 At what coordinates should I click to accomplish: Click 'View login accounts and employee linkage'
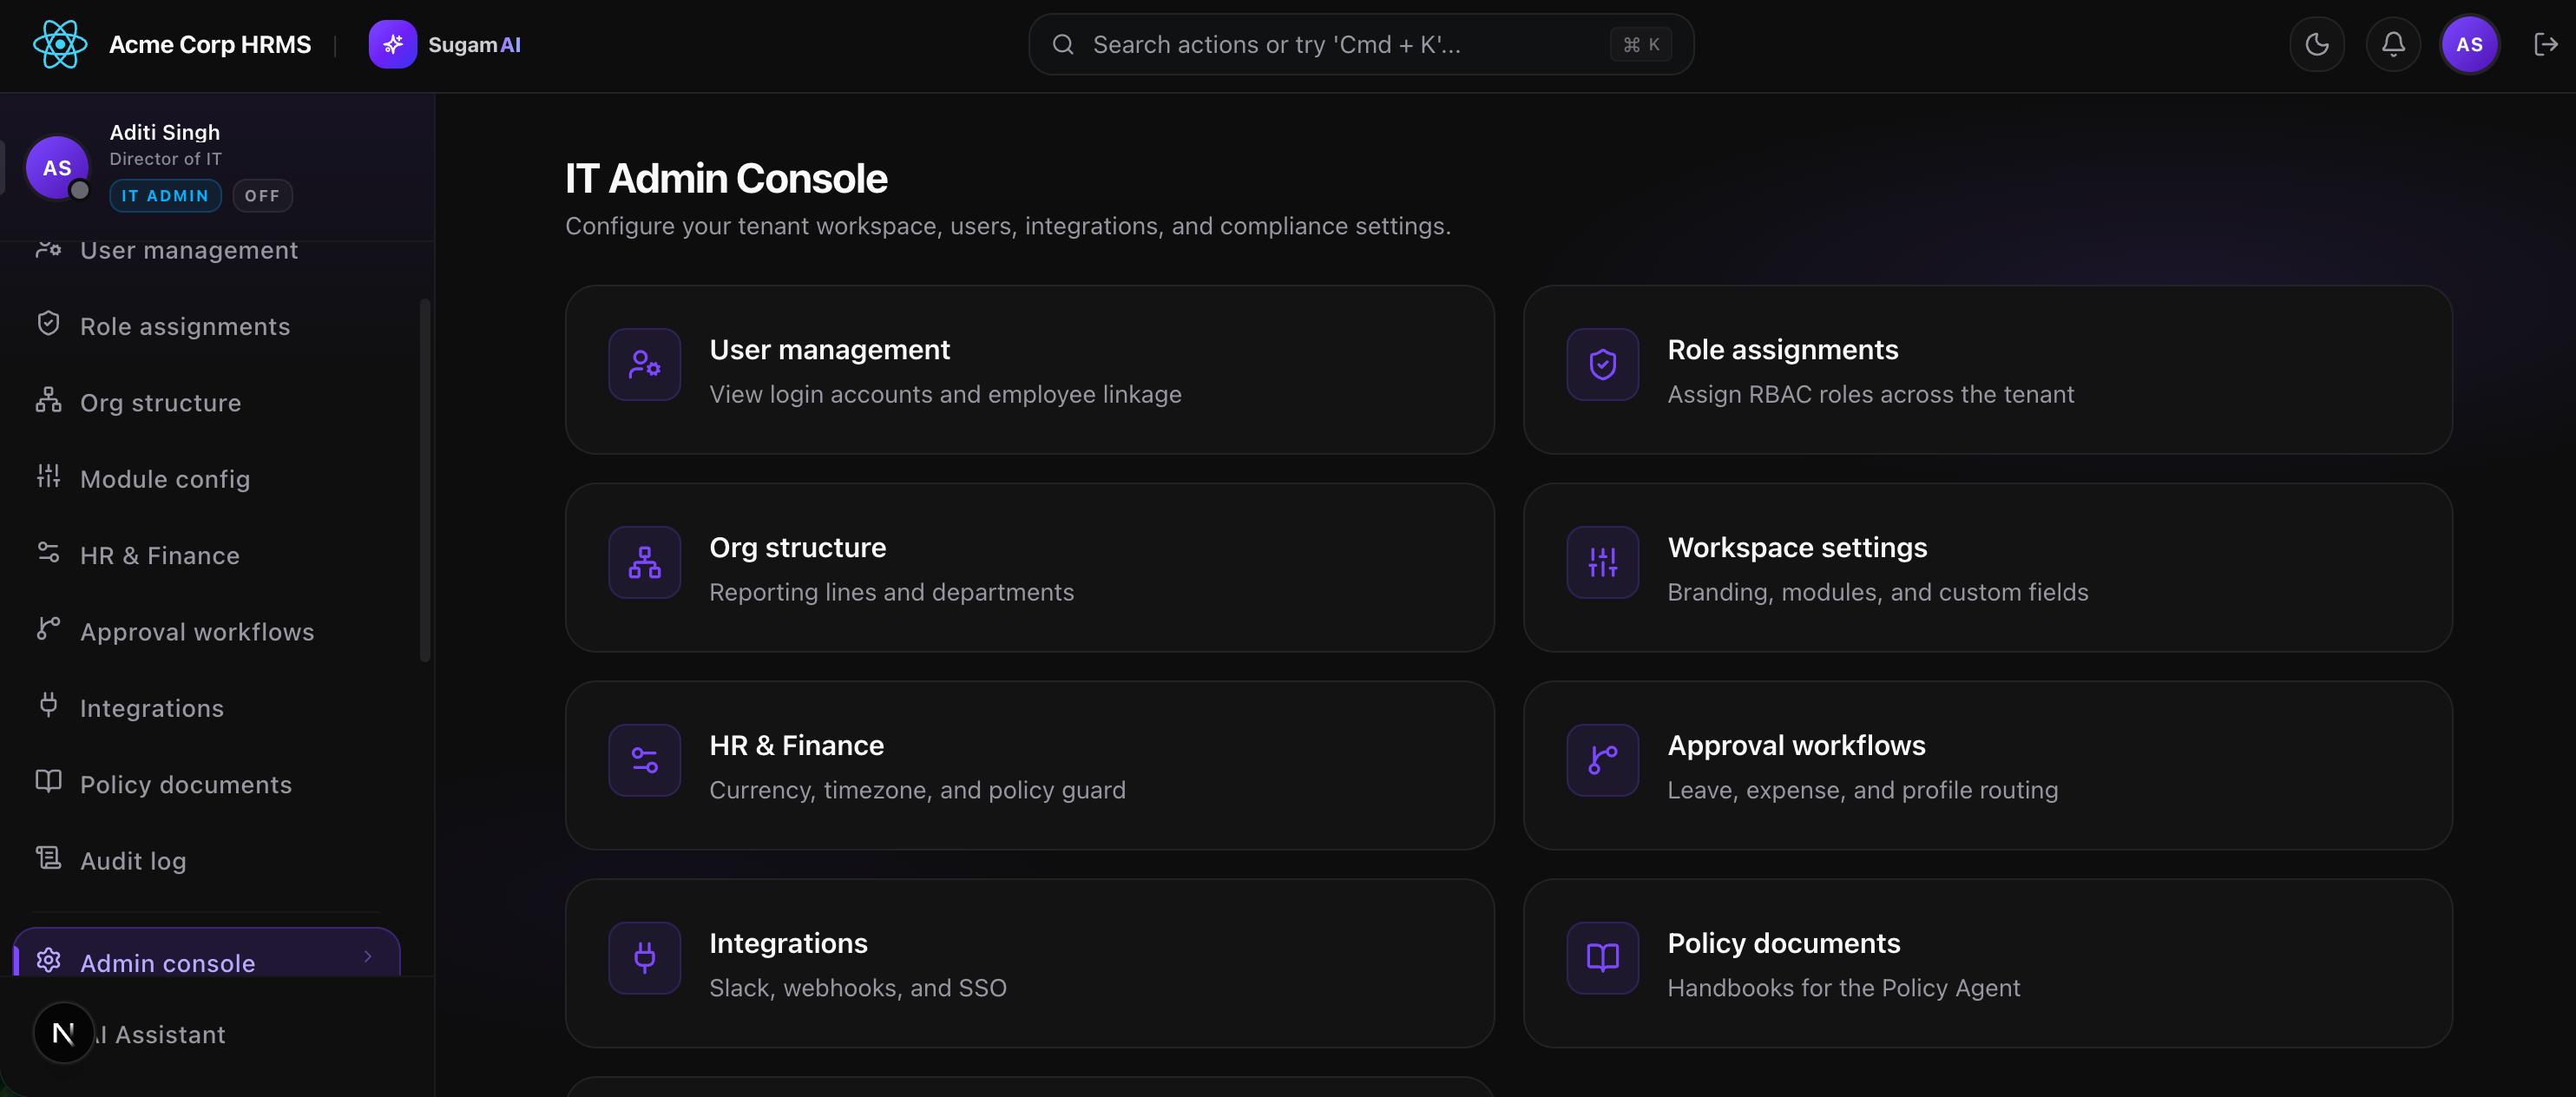pyautogui.click(x=945, y=395)
